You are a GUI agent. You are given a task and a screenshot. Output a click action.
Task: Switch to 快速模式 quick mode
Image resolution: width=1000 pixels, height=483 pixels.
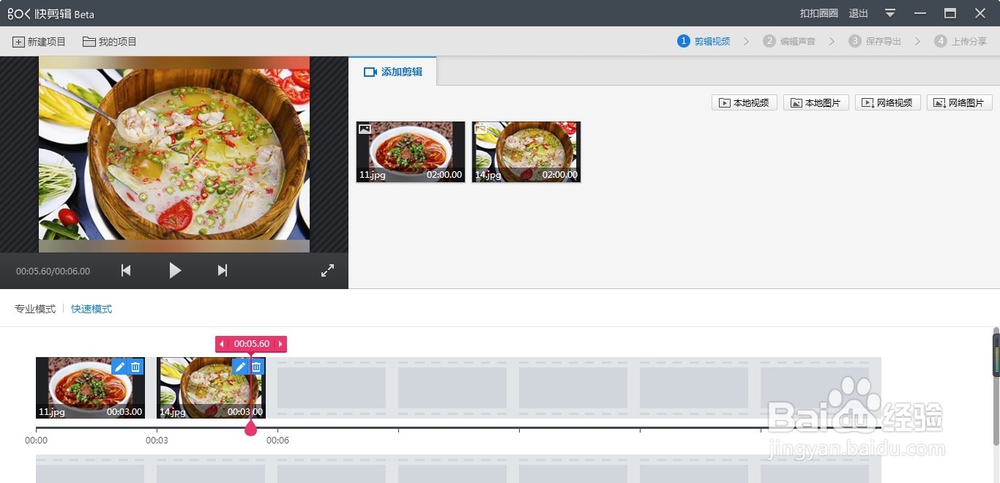coord(91,309)
